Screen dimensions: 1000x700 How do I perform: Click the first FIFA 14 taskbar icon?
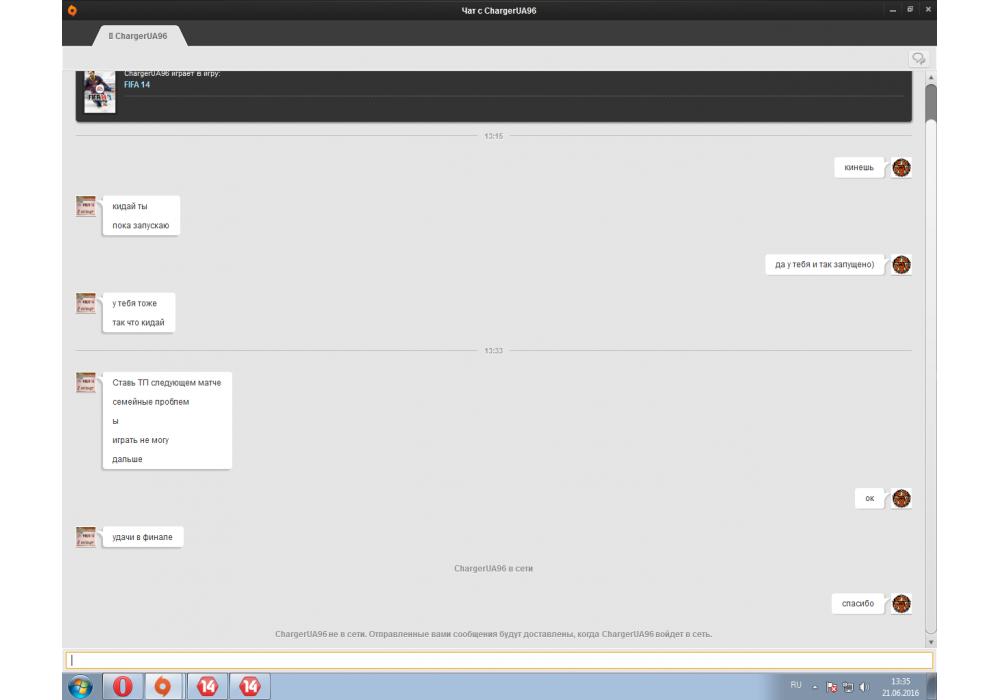[x=207, y=686]
